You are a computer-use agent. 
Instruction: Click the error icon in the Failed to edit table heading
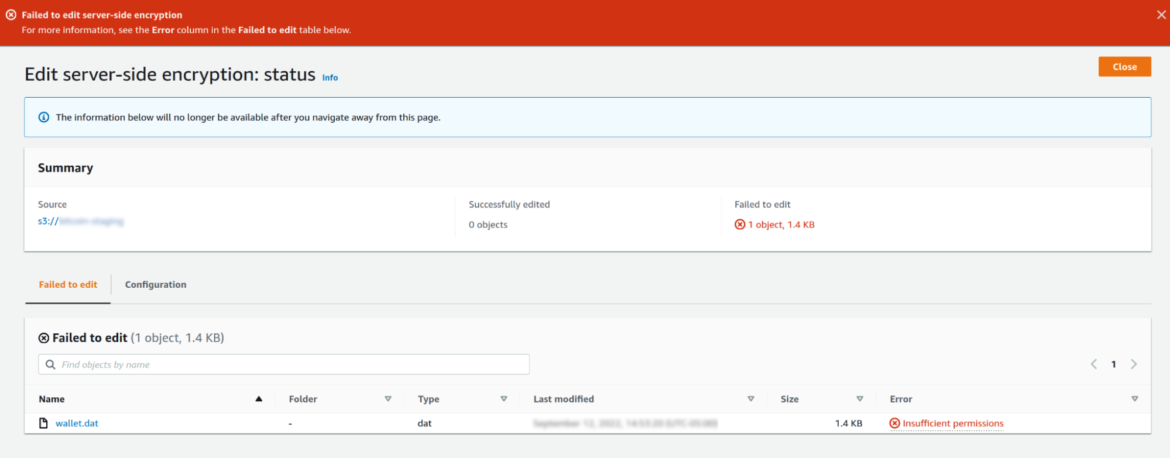pos(43,338)
